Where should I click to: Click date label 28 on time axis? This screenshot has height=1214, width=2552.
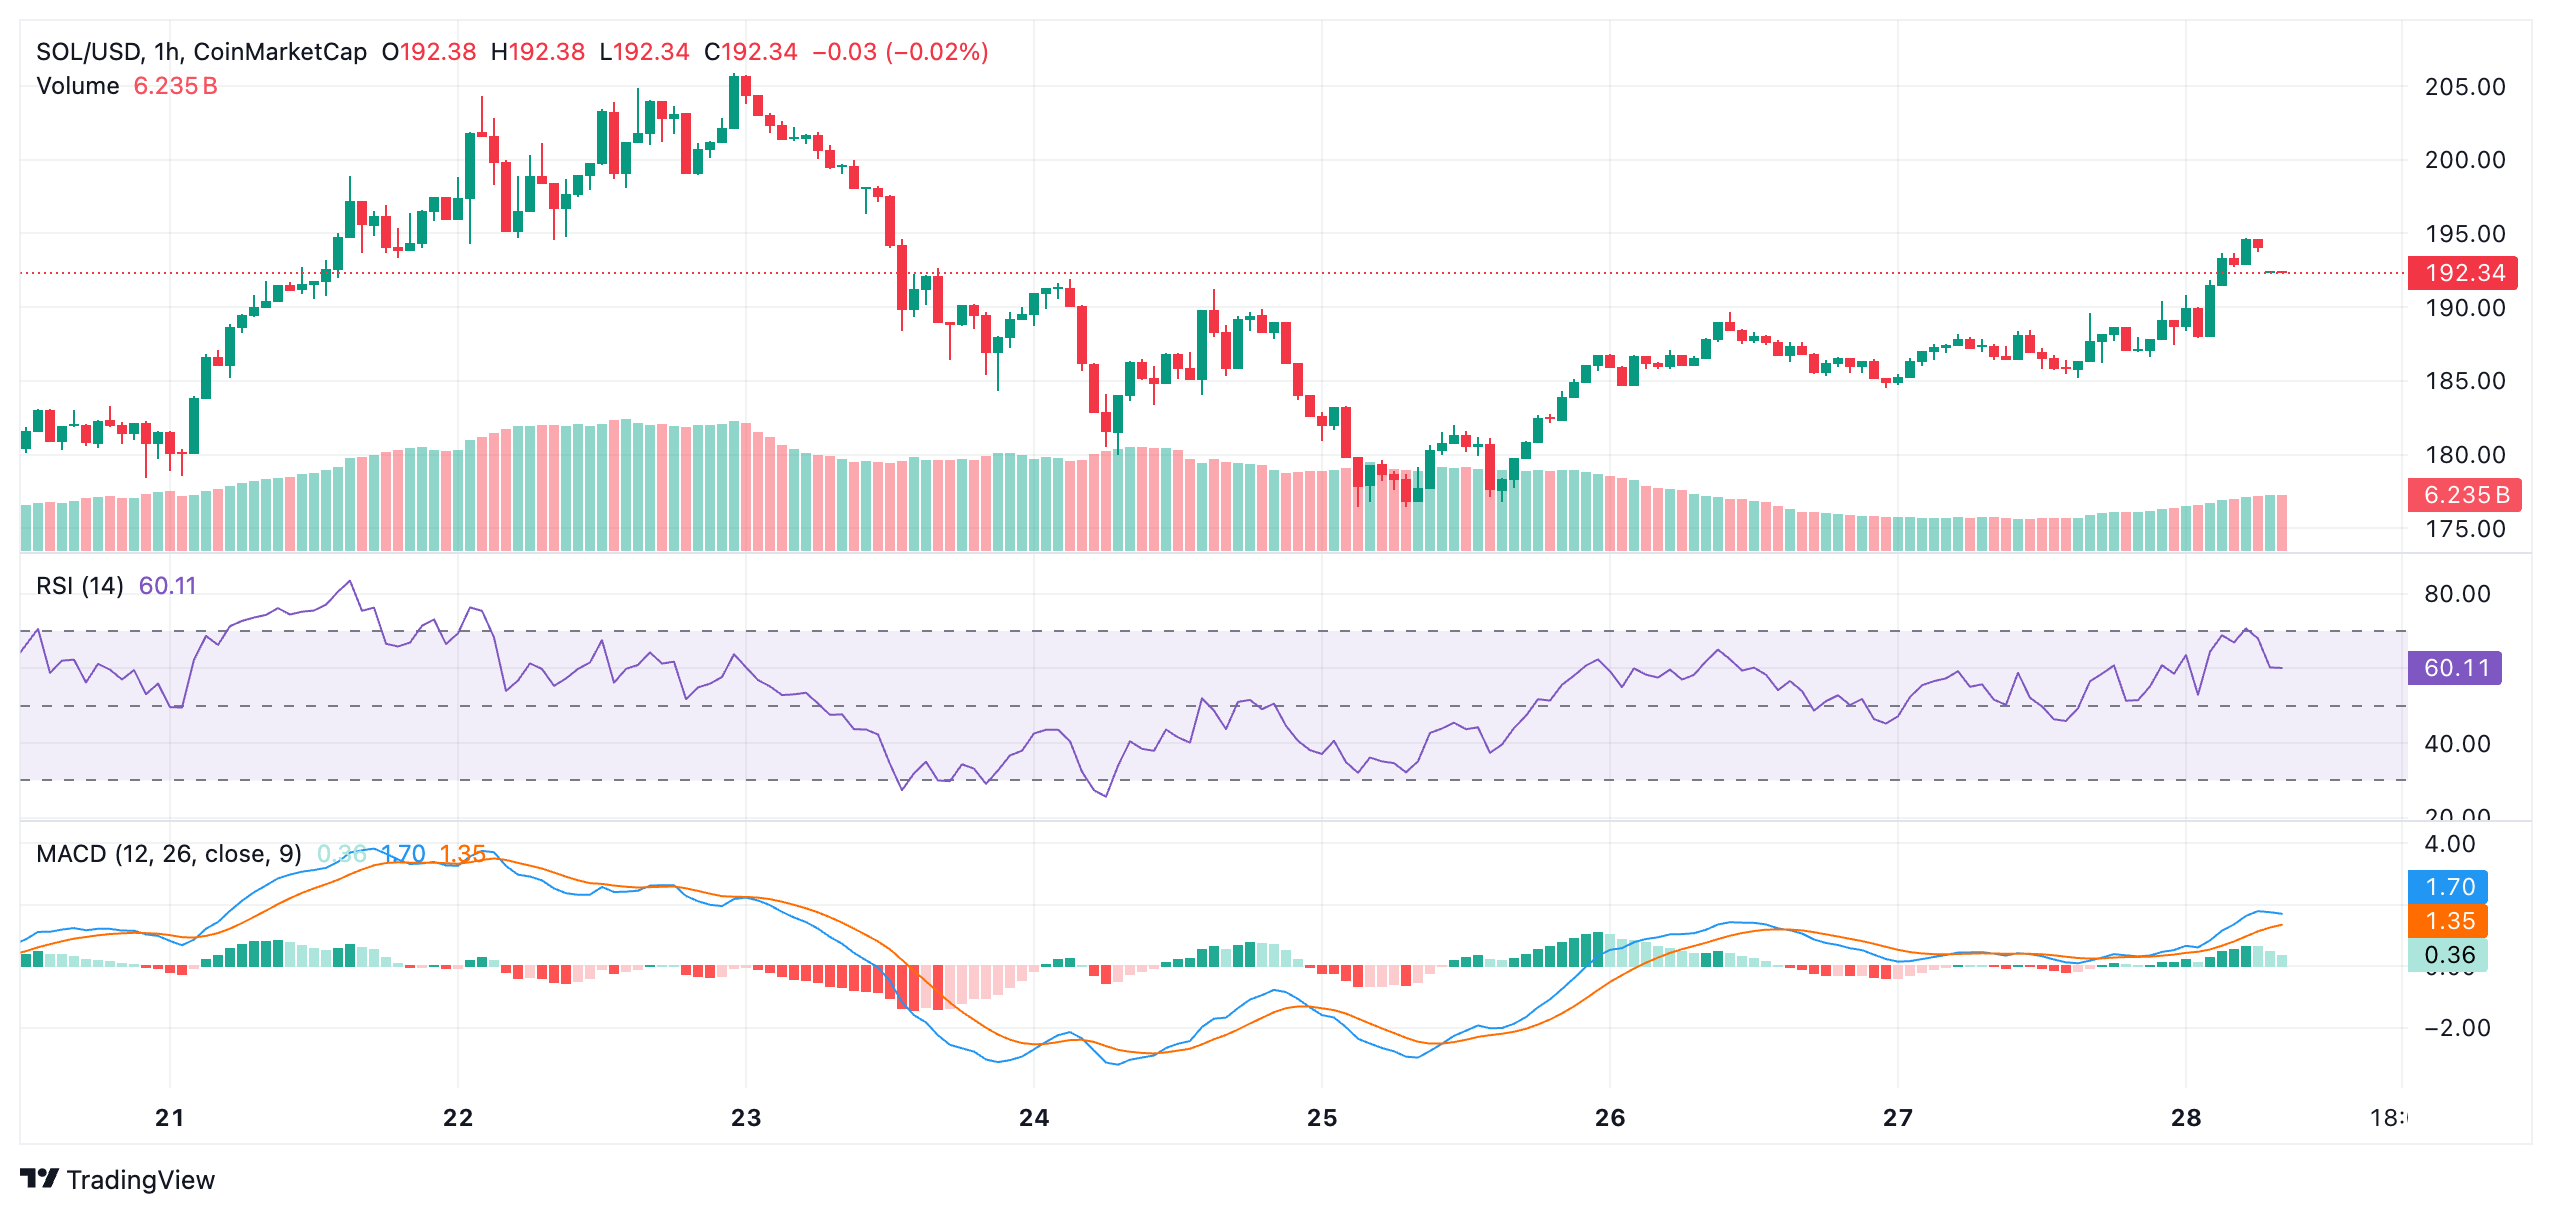coord(2186,1117)
